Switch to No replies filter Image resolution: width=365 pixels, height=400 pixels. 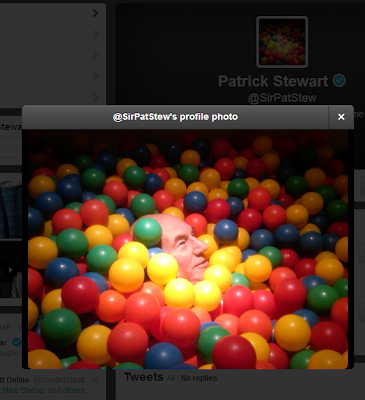click(199, 378)
